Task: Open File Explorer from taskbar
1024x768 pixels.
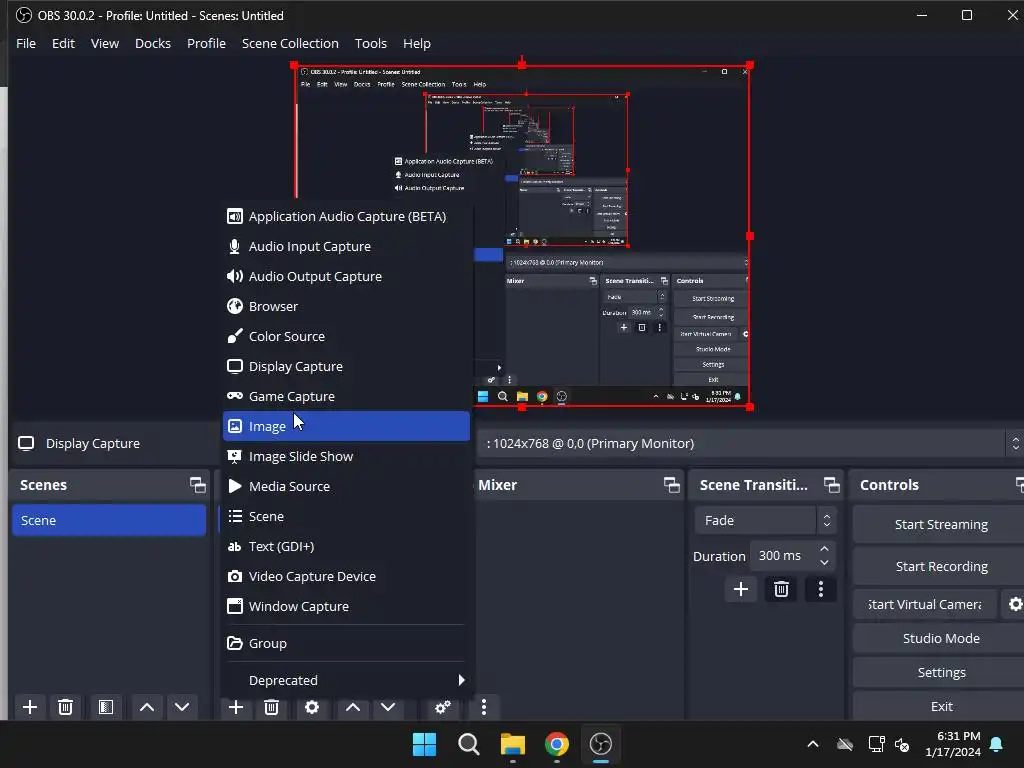Action: click(x=513, y=744)
